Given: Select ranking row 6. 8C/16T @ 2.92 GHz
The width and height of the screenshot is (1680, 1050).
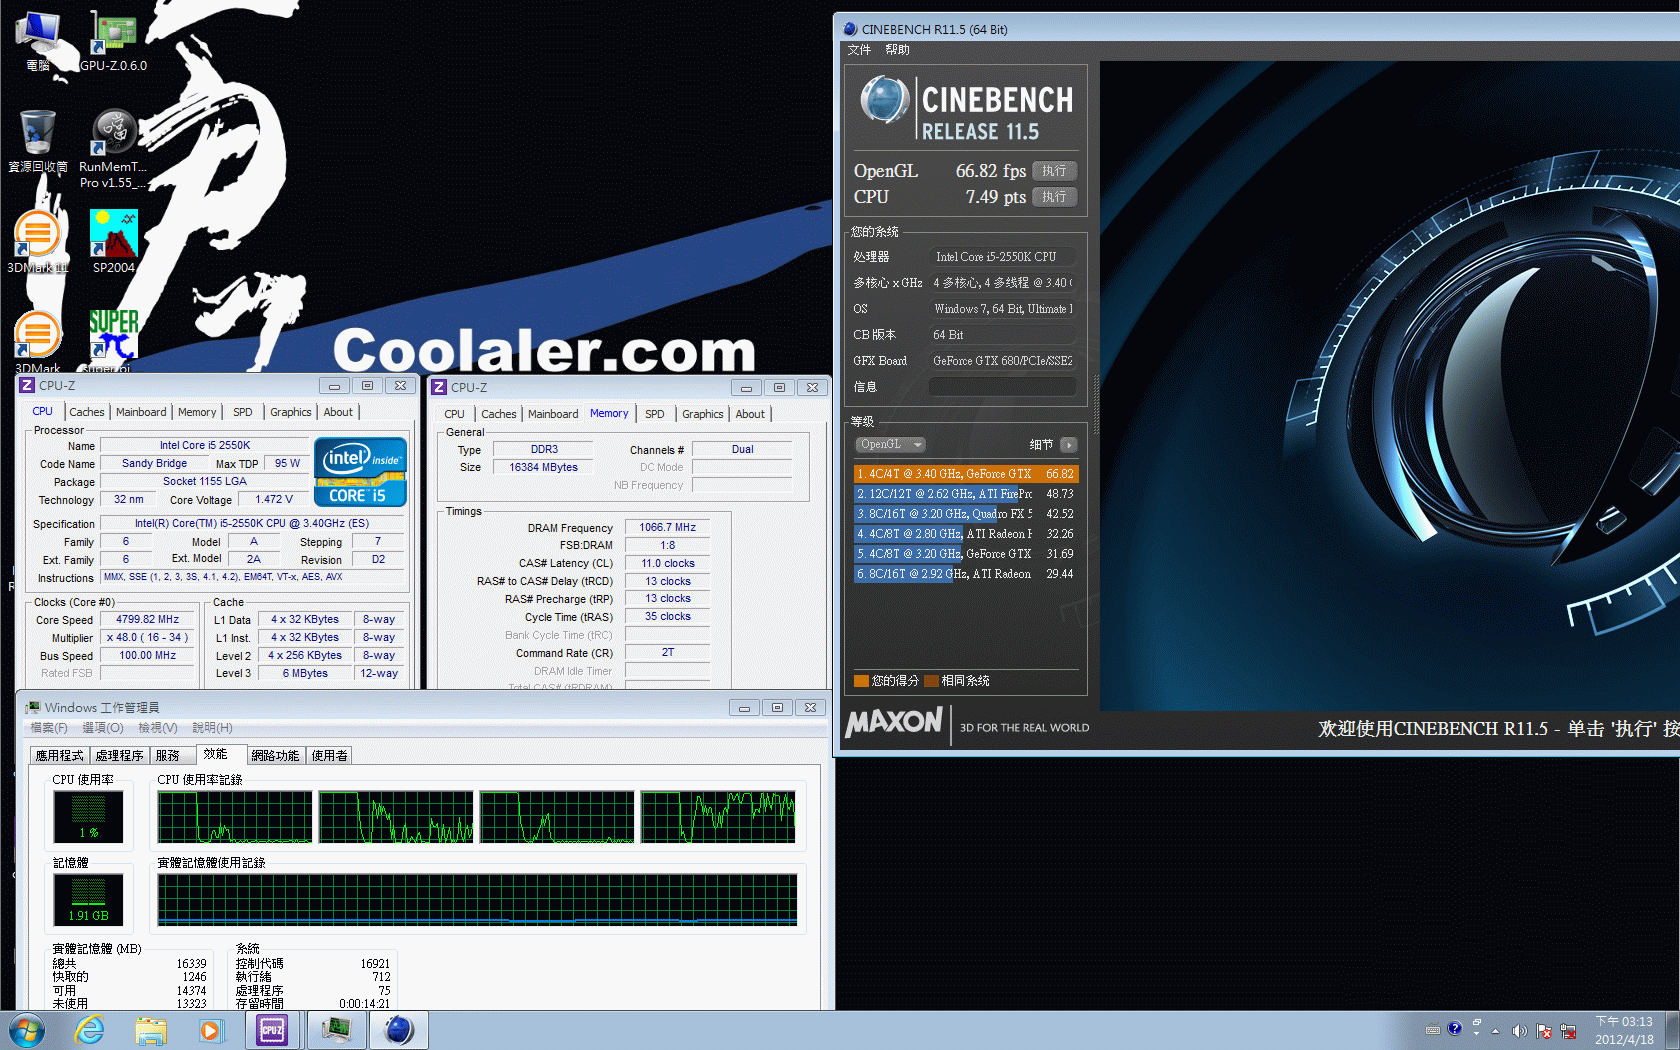Looking at the screenshot, I should tap(966, 574).
